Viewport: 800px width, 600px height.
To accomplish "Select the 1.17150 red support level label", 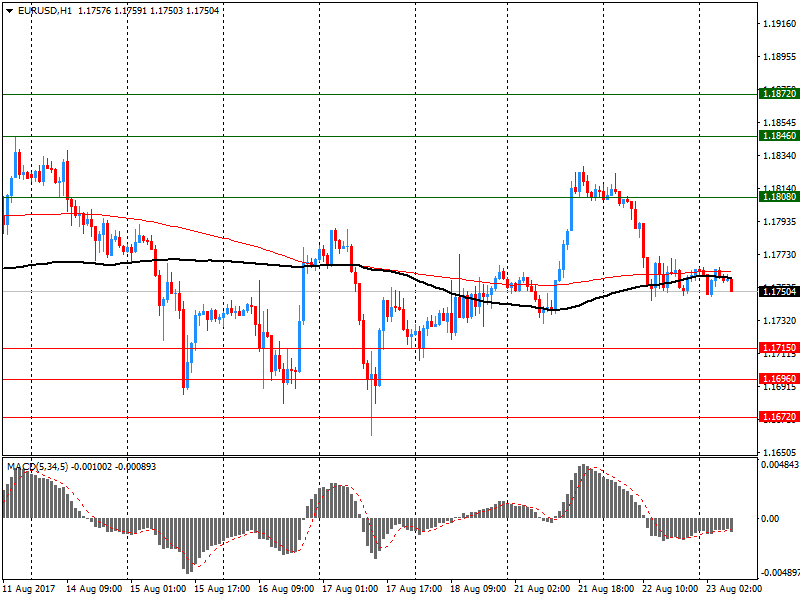I will coord(779,348).
